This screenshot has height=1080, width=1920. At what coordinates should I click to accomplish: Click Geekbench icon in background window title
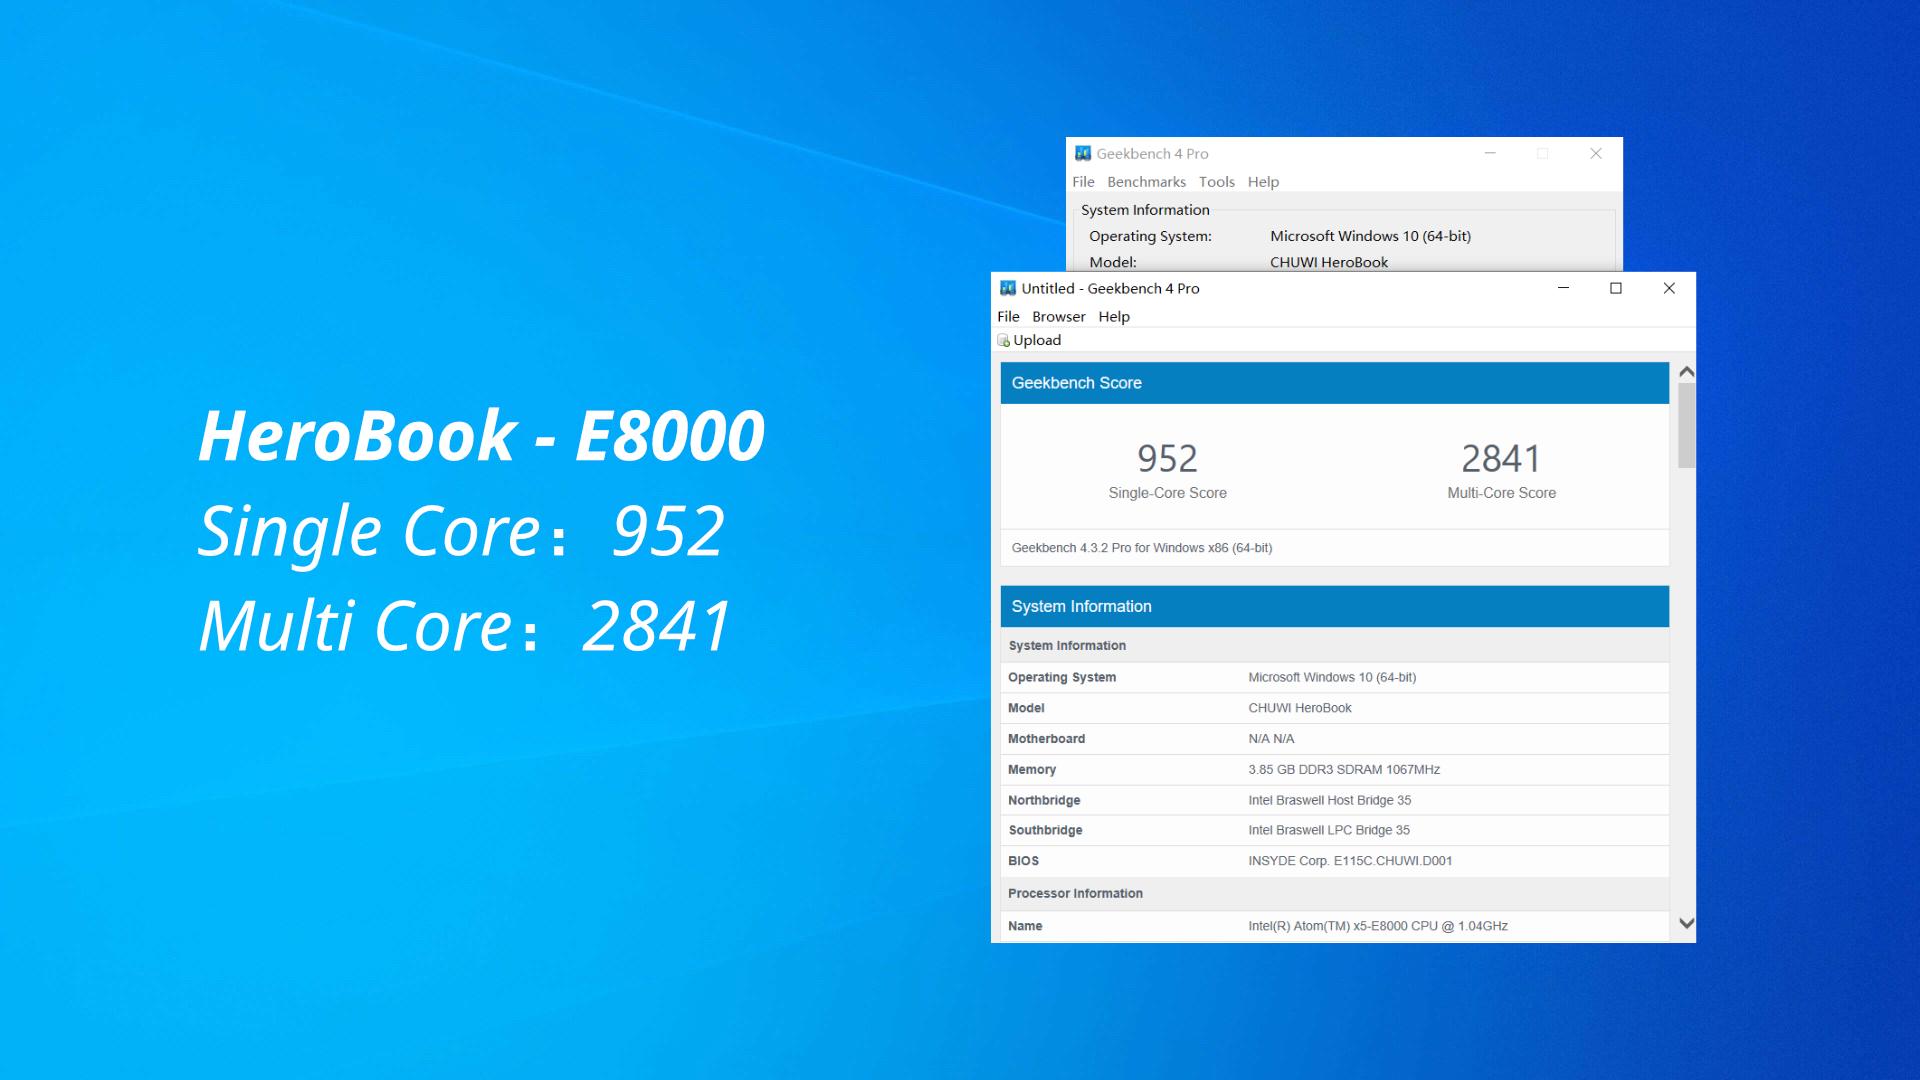pos(1083,153)
